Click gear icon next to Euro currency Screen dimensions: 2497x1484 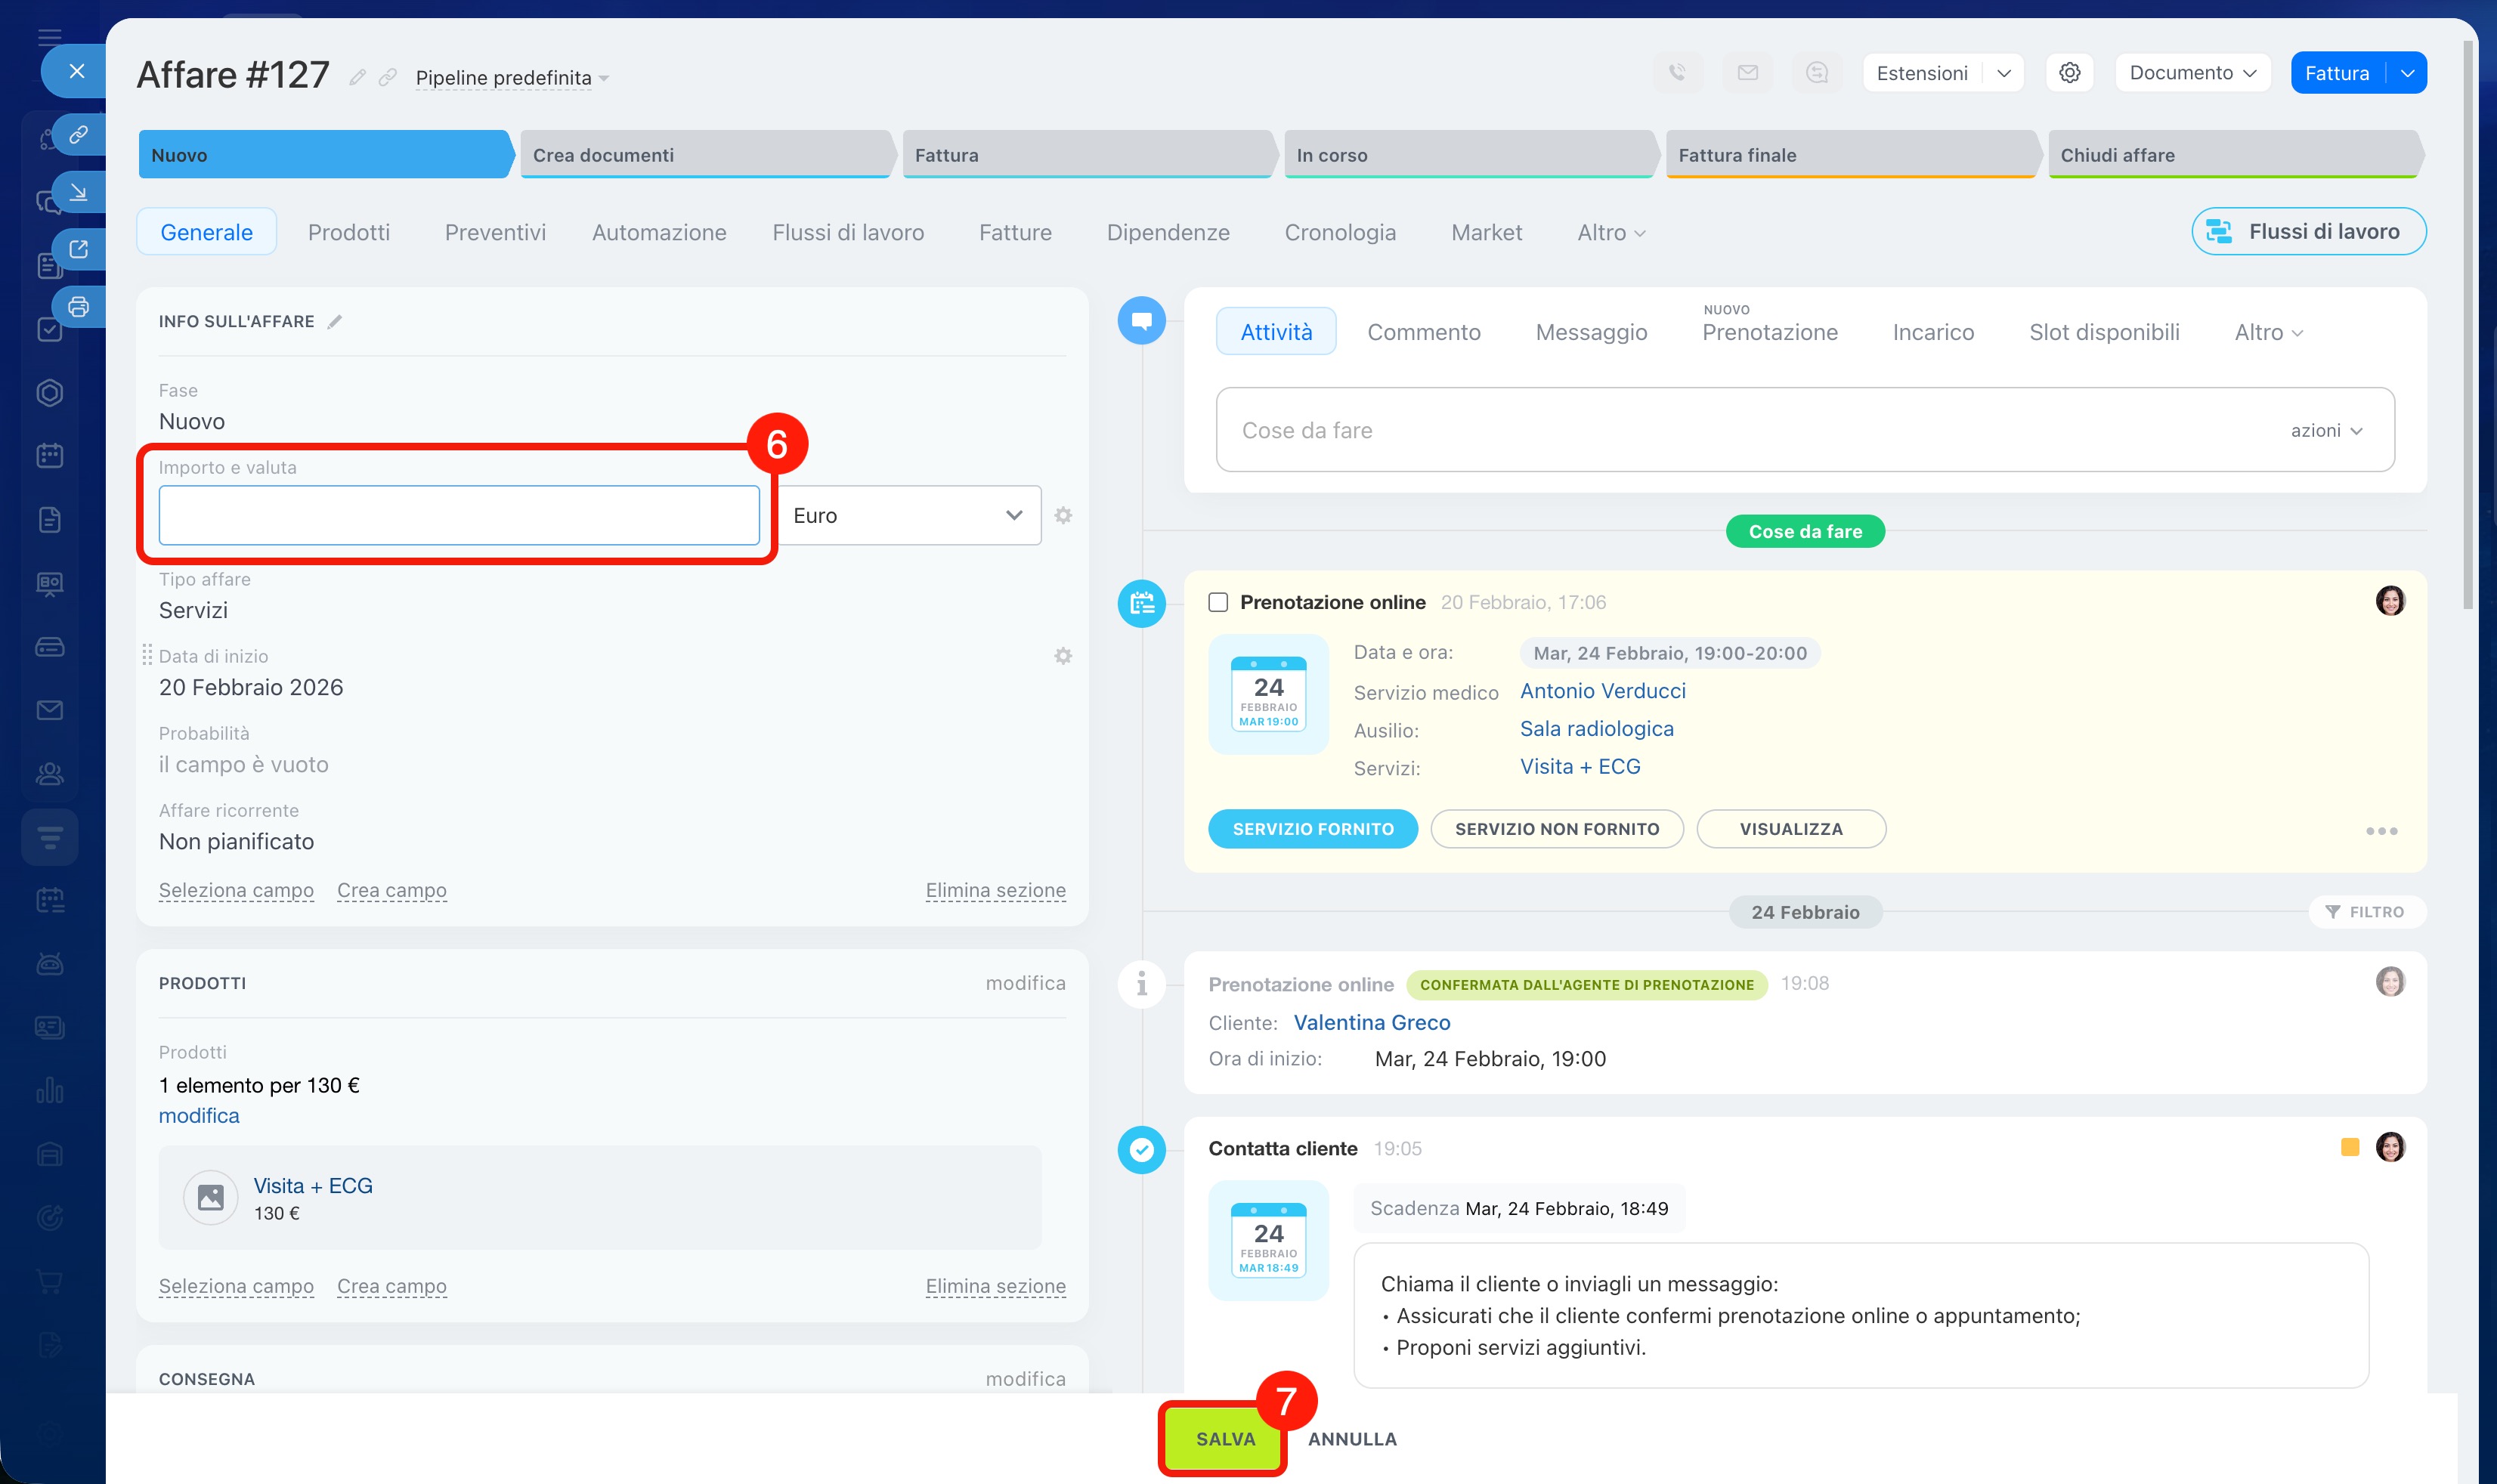tap(1063, 515)
